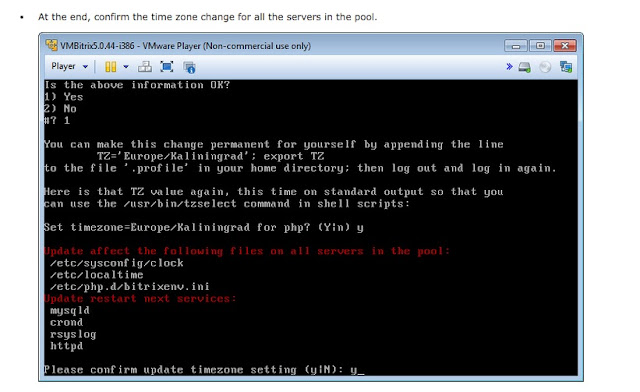This screenshot has width=640, height=392.
Task: Click the window title 'VMBitrix5.0.44-i386 - VMware Player'
Action: pos(185,46)
